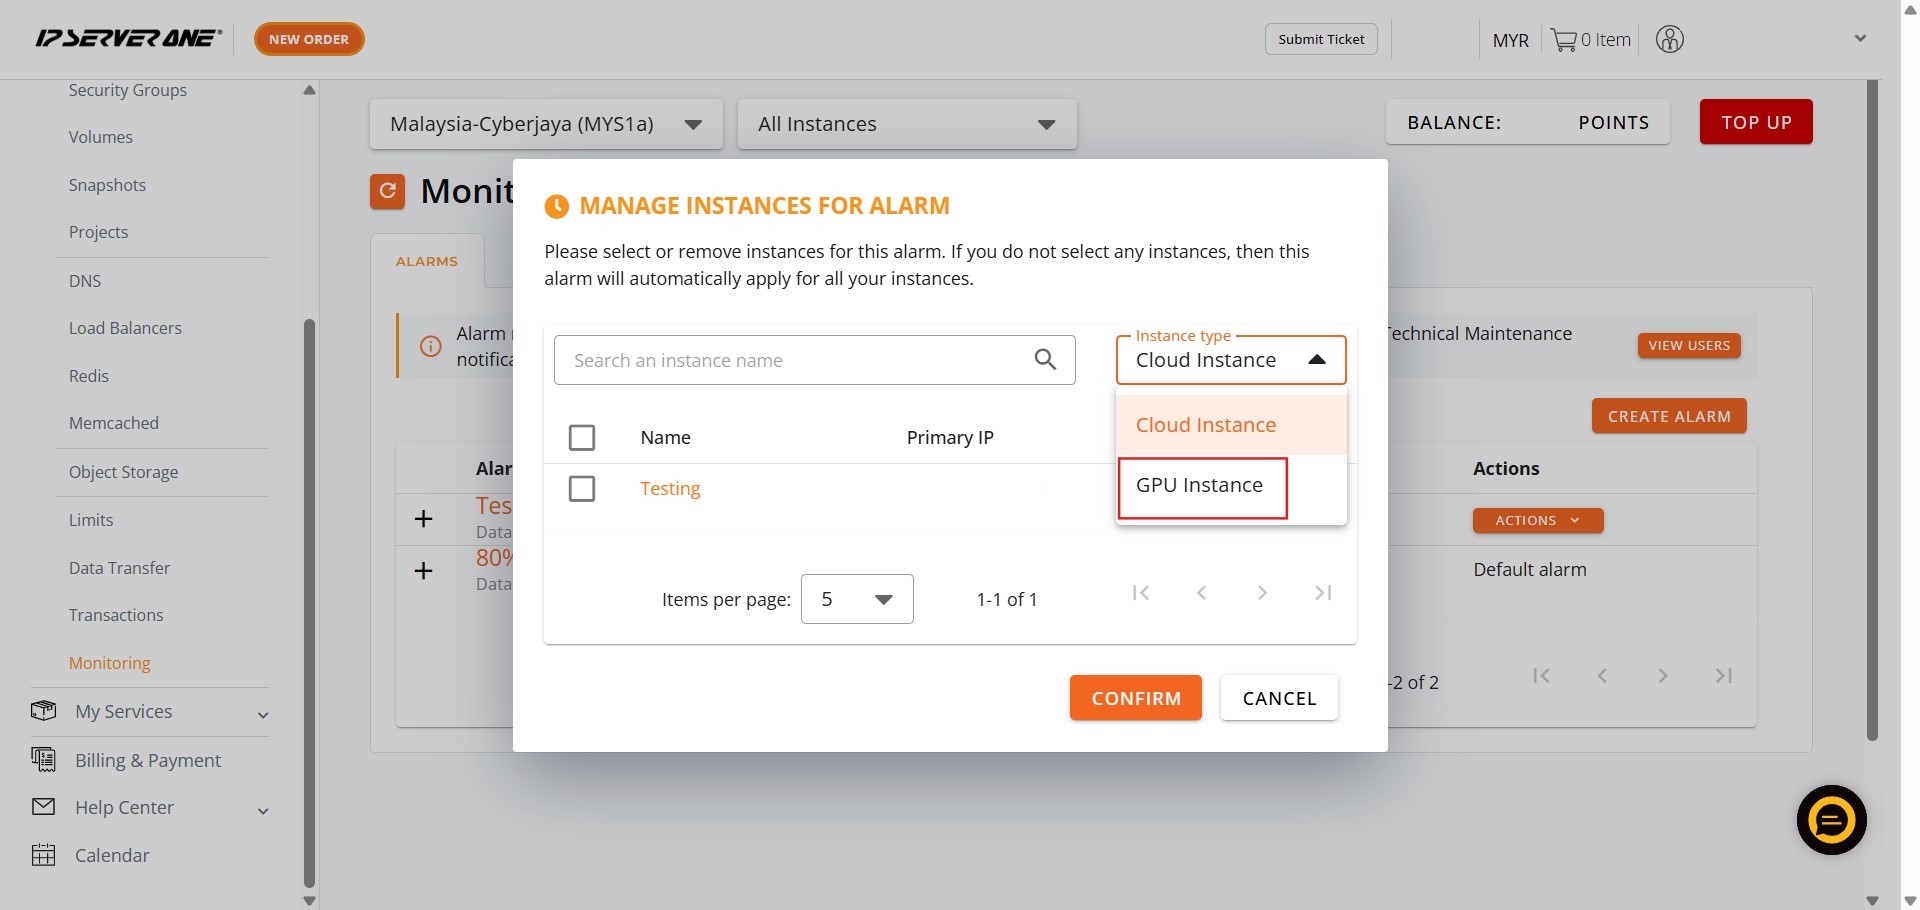Click the Calendar icon in sidebar

pyautogui.click(x=44, y=855)
